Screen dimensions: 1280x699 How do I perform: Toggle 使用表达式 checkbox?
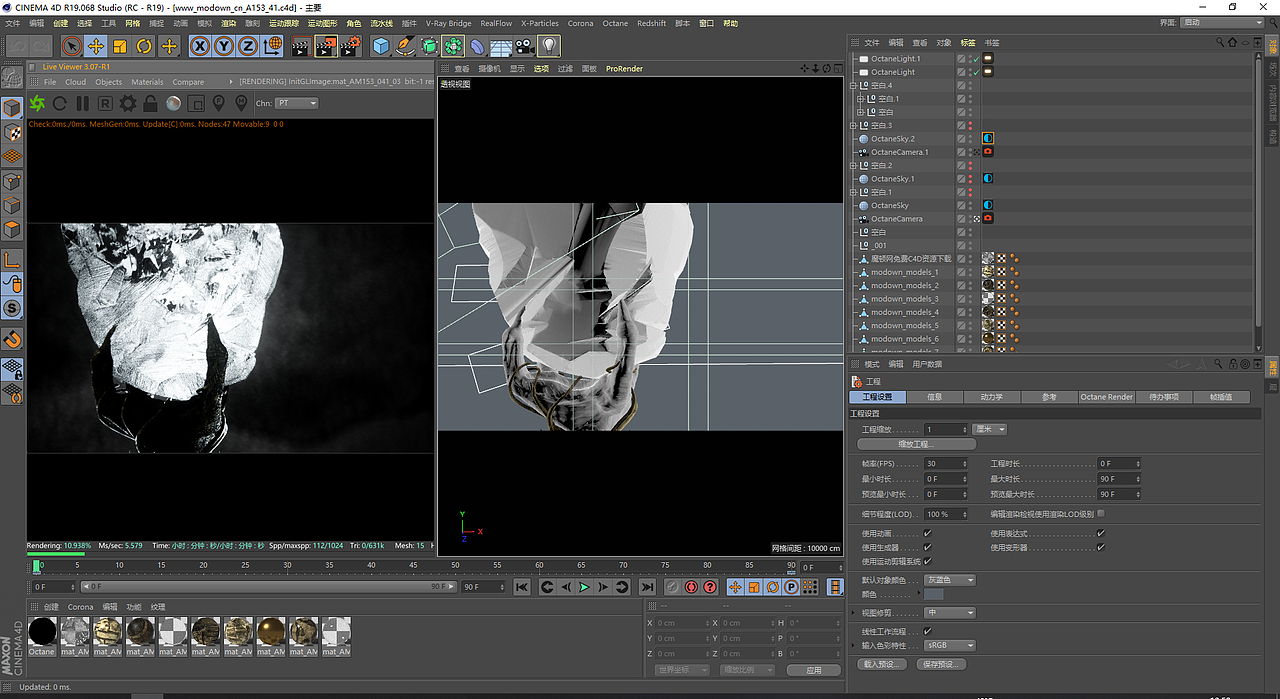pyautogui.click(x=1101, y=534)
